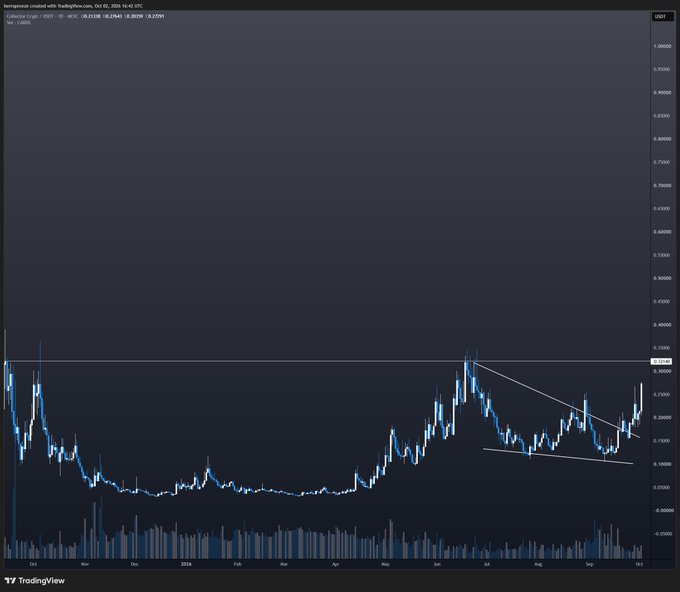680x592 pixels.
Task: Click the Apr label on time axis
Action: point(335,564)
